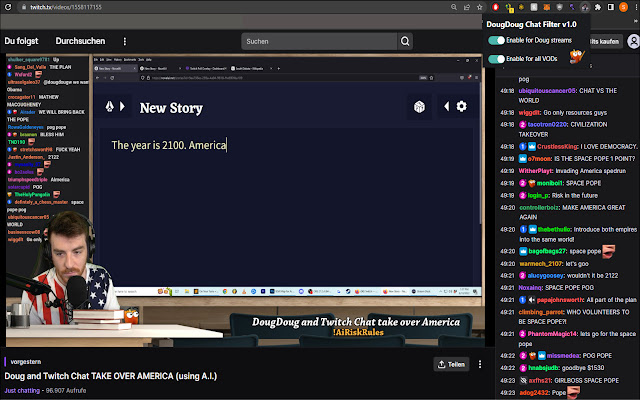
Task: Open chat user papajohnsworth
Action: coord(560,300)
